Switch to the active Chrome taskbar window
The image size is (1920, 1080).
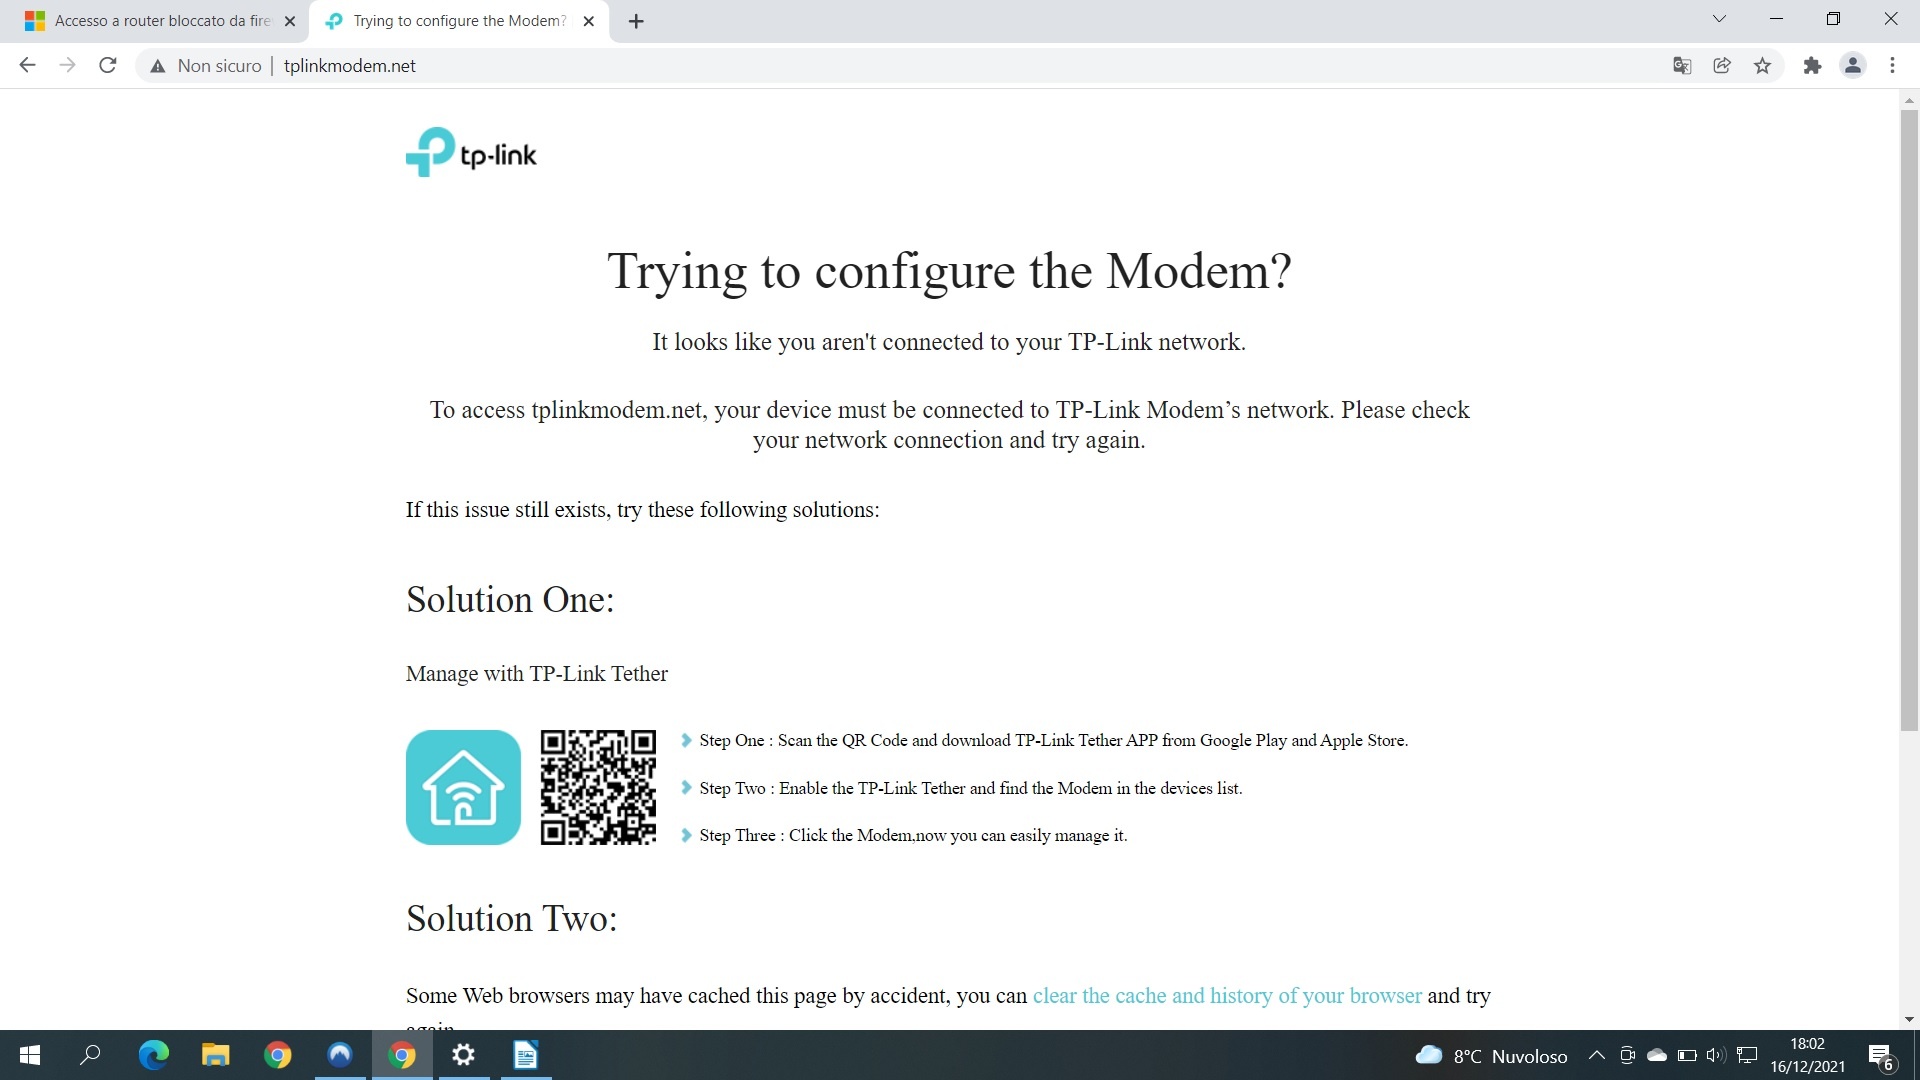(x=402, y=1055)
